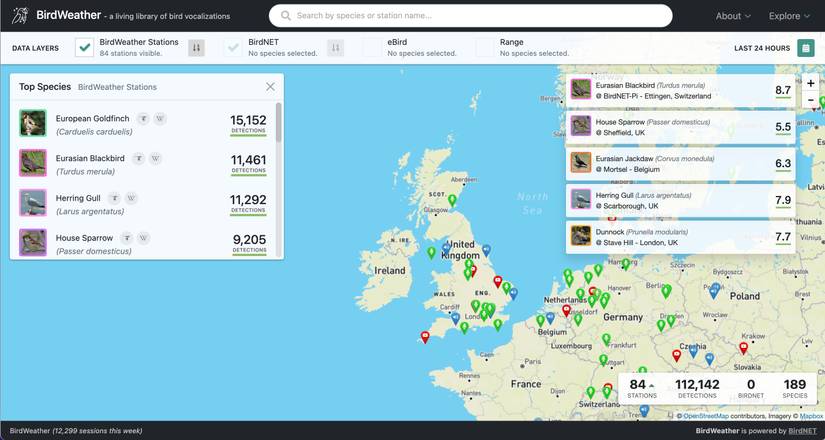Click 9,205 detections for House Sparrow
The height and width of the screenshot is (440, 825).
click(249, 244)
